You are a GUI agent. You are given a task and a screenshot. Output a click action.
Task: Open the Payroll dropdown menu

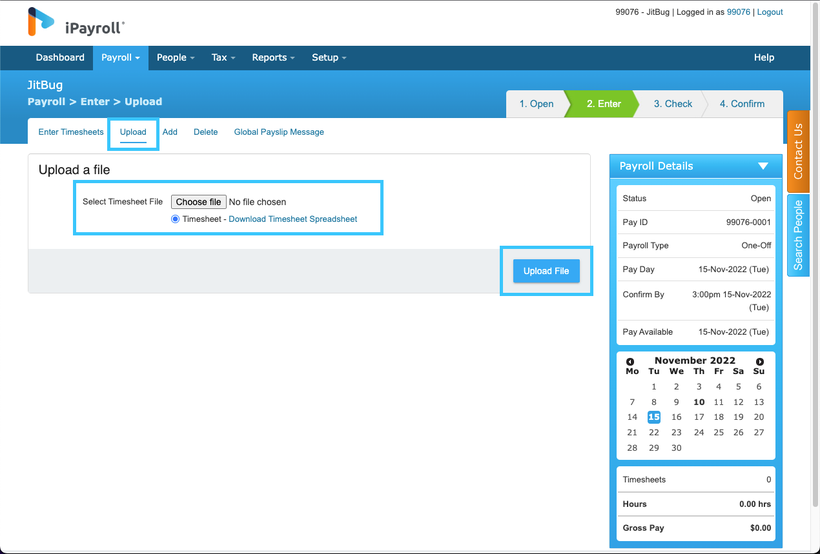(120, 58)
